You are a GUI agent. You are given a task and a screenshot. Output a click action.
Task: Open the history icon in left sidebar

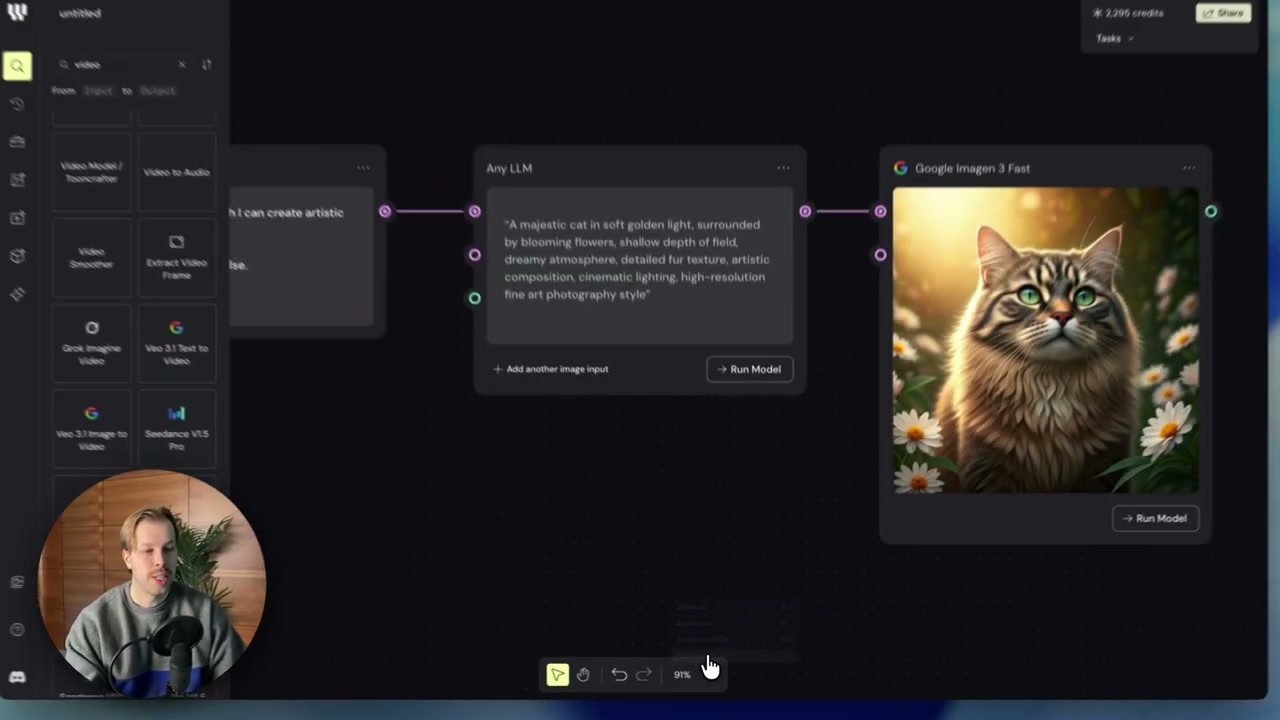(17, 104)
